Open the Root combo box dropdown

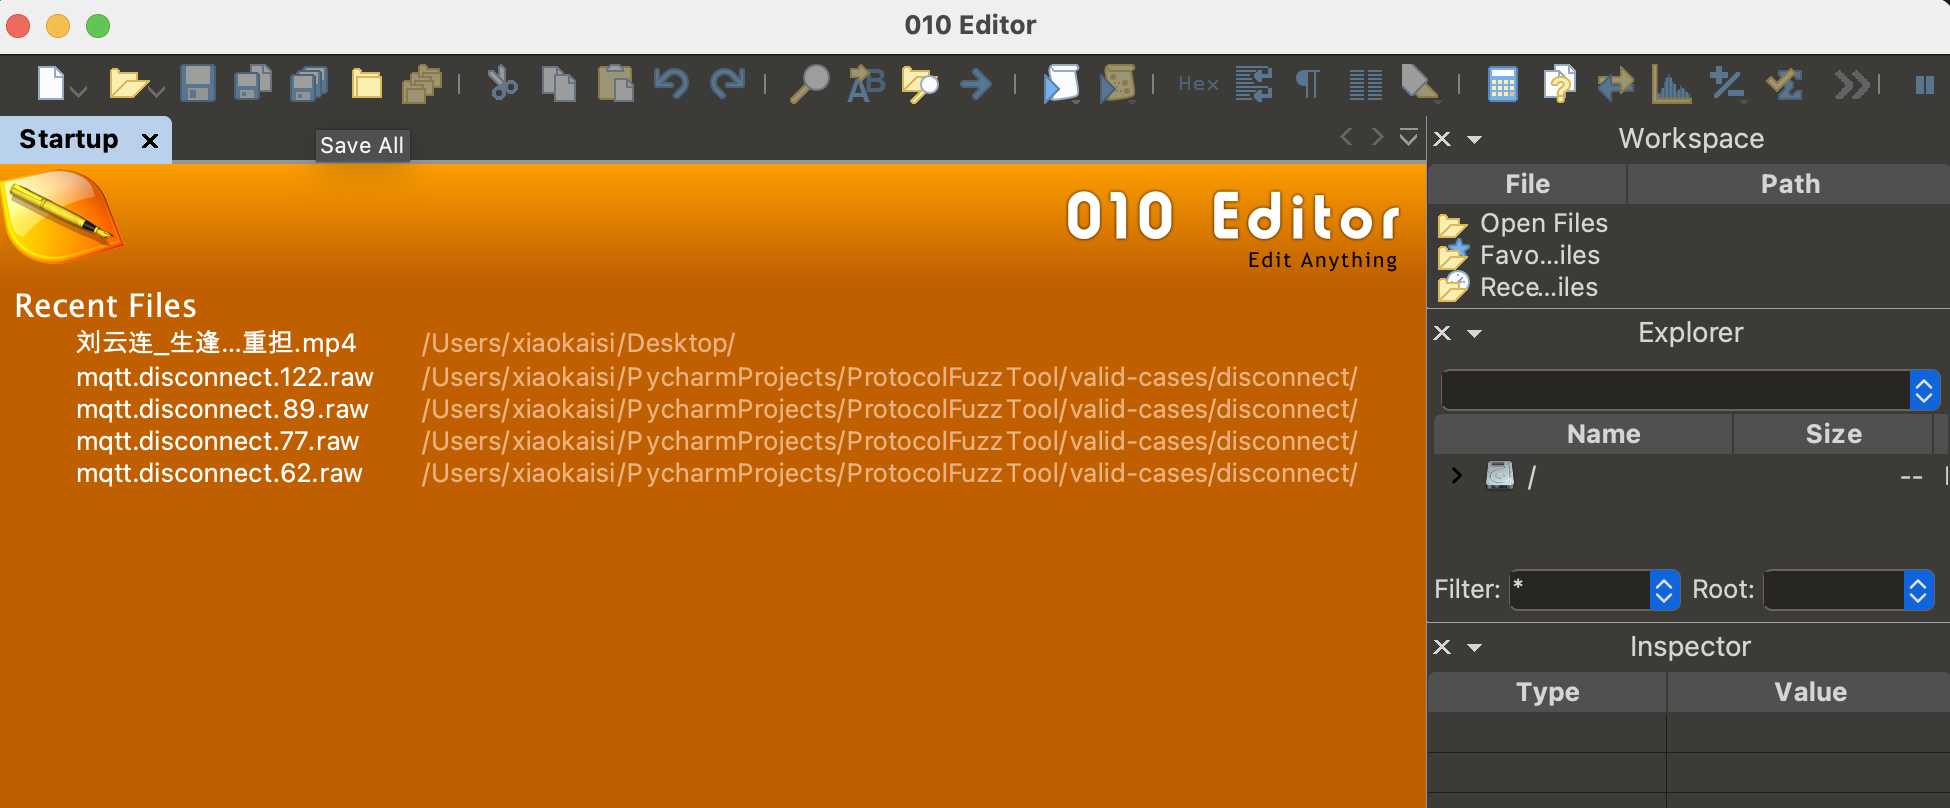click(x=1917, y=590)
